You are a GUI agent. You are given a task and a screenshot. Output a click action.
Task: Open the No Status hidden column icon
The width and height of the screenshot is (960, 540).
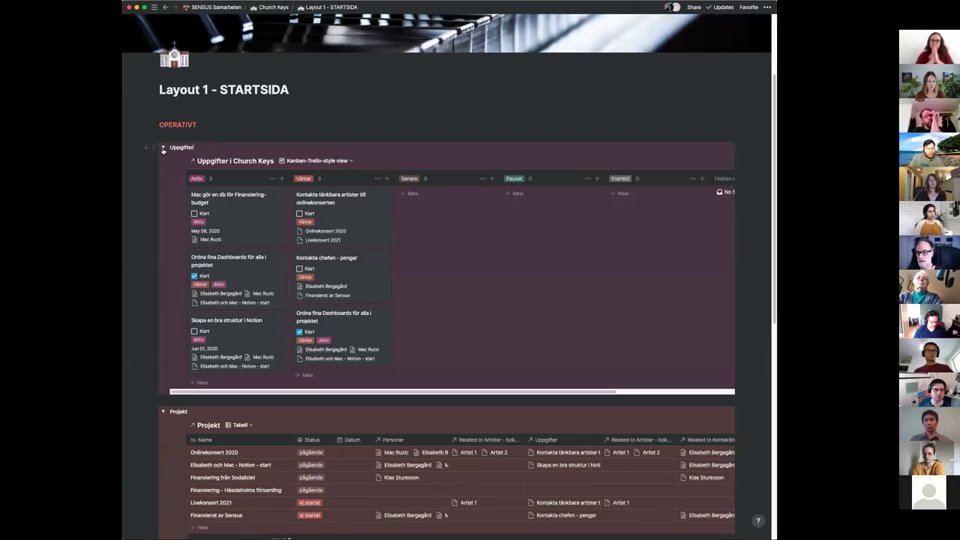(x=719, y=192)
